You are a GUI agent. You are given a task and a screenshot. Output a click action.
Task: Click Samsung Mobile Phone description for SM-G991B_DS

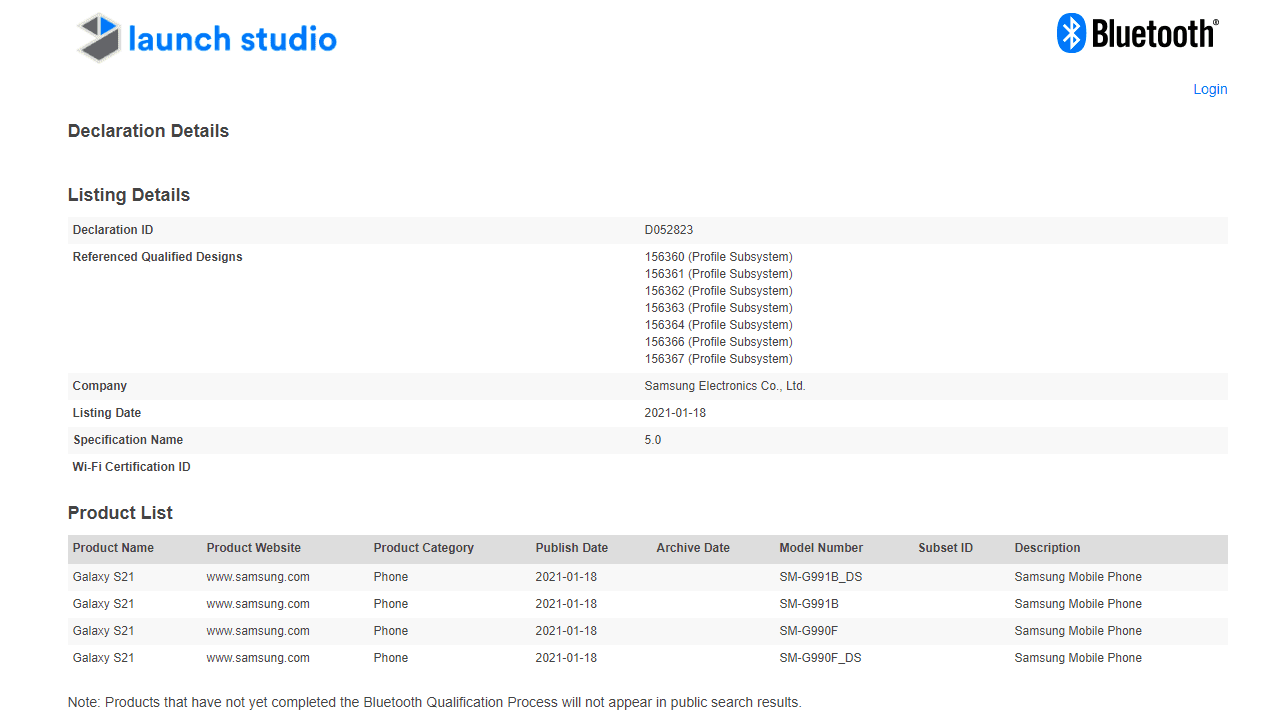[x=1078, y=577]
